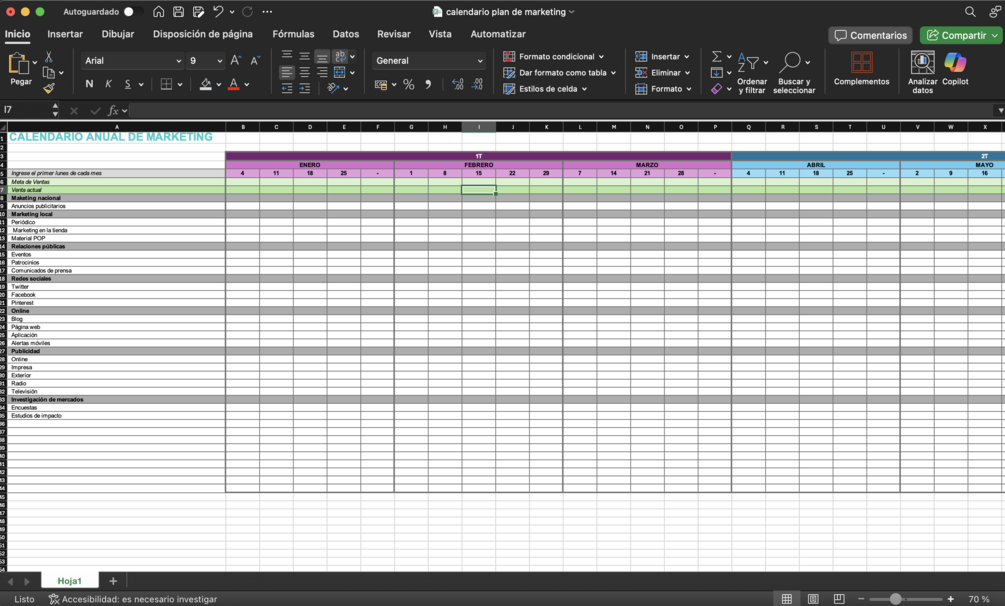Click the Home icon in title bar

tap(158, 12)
